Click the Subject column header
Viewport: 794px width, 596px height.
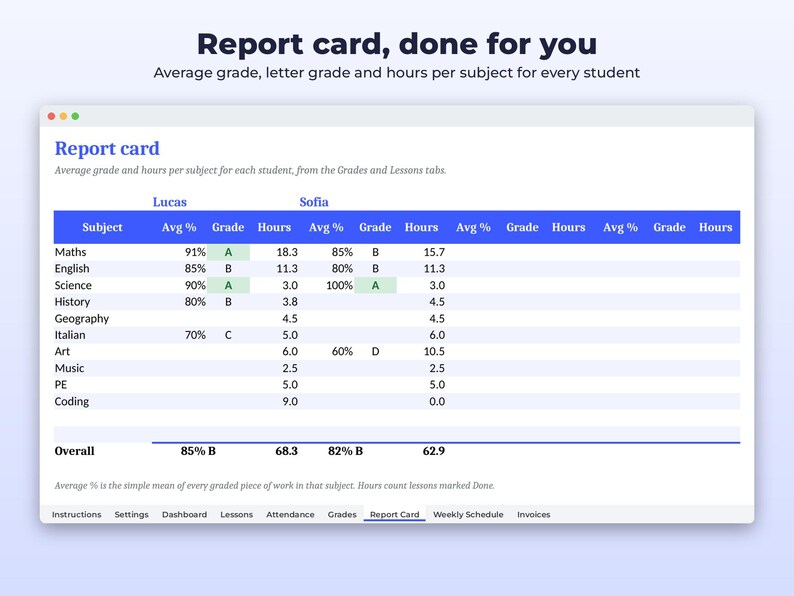pos(102,227)
